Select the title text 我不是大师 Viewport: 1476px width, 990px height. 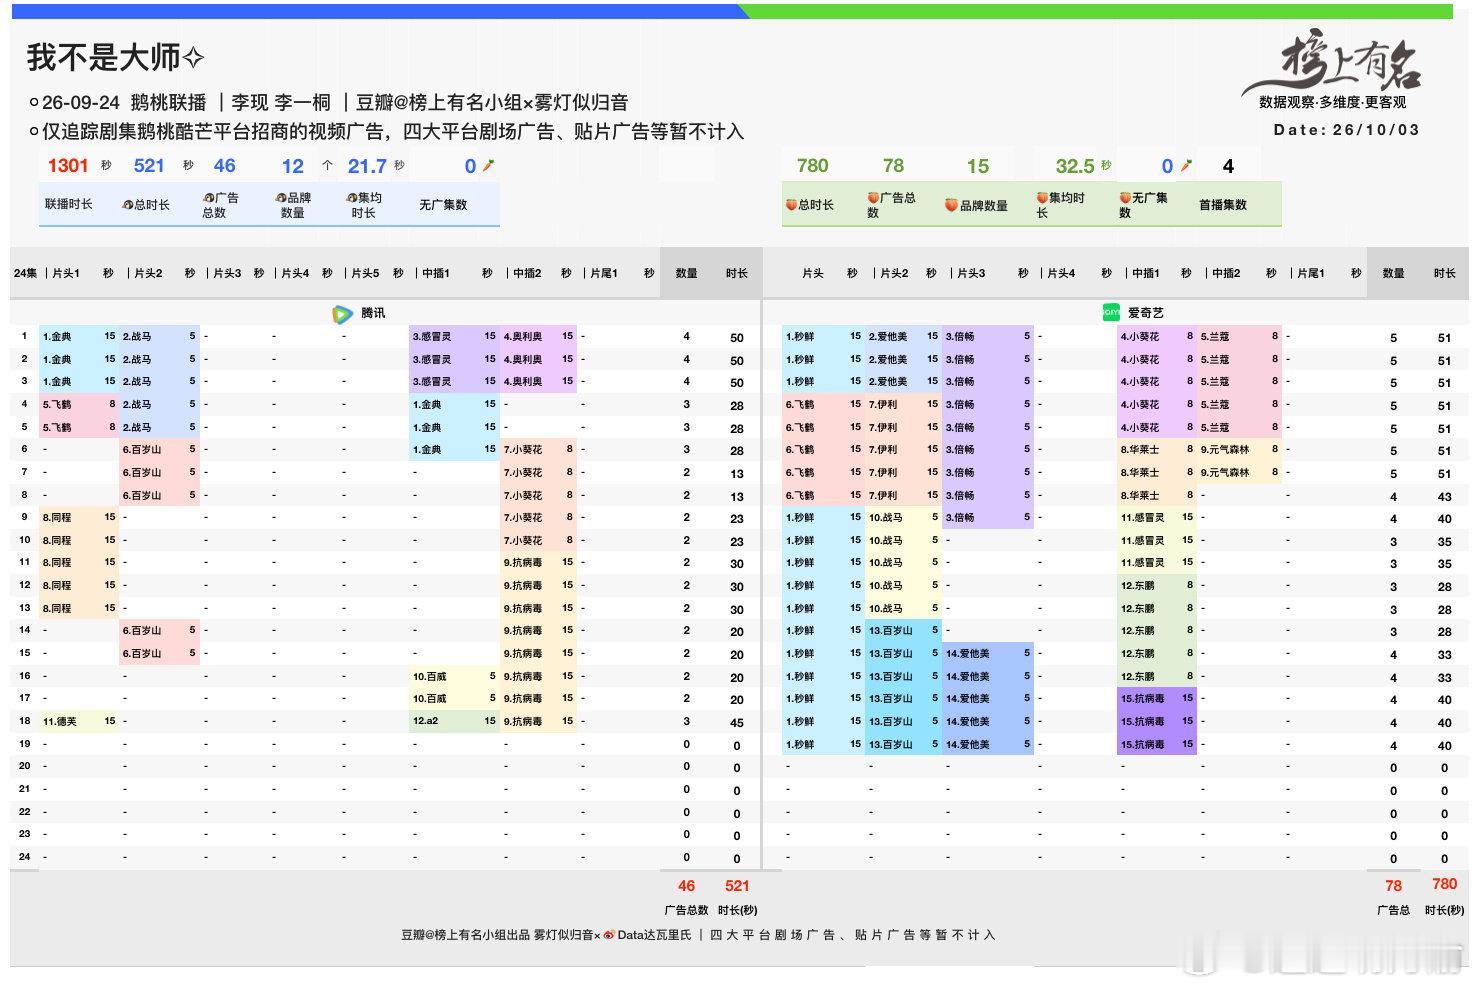(104, 57)
